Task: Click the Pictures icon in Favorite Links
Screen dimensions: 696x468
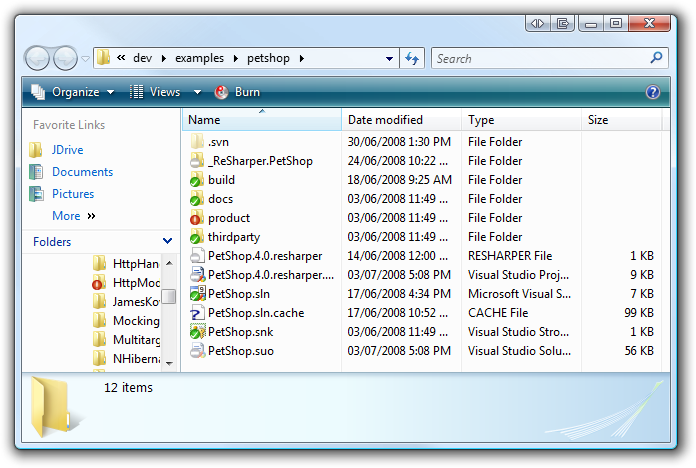Action: (x=36, y=194)
